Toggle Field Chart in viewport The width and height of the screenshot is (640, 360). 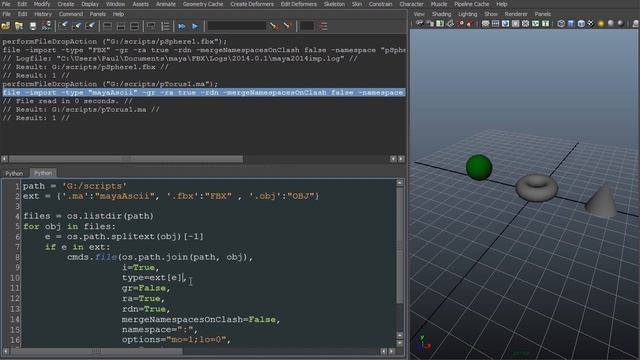click(525, 24)
